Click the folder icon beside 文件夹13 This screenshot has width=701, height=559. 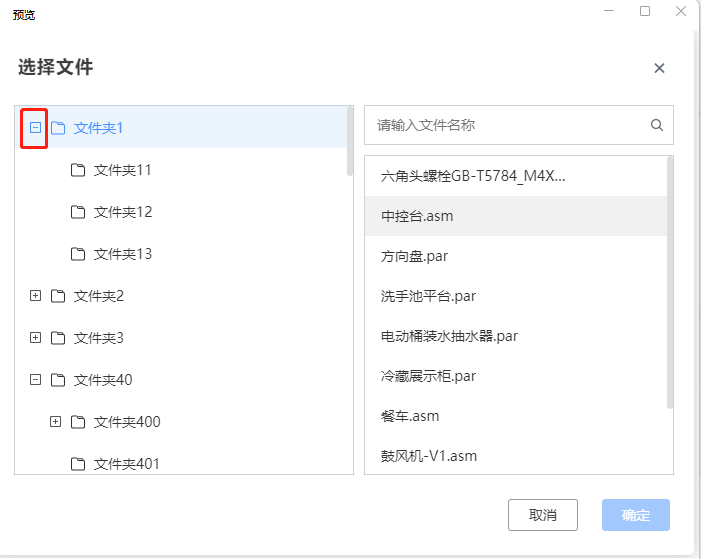click(x=78, y=254)
